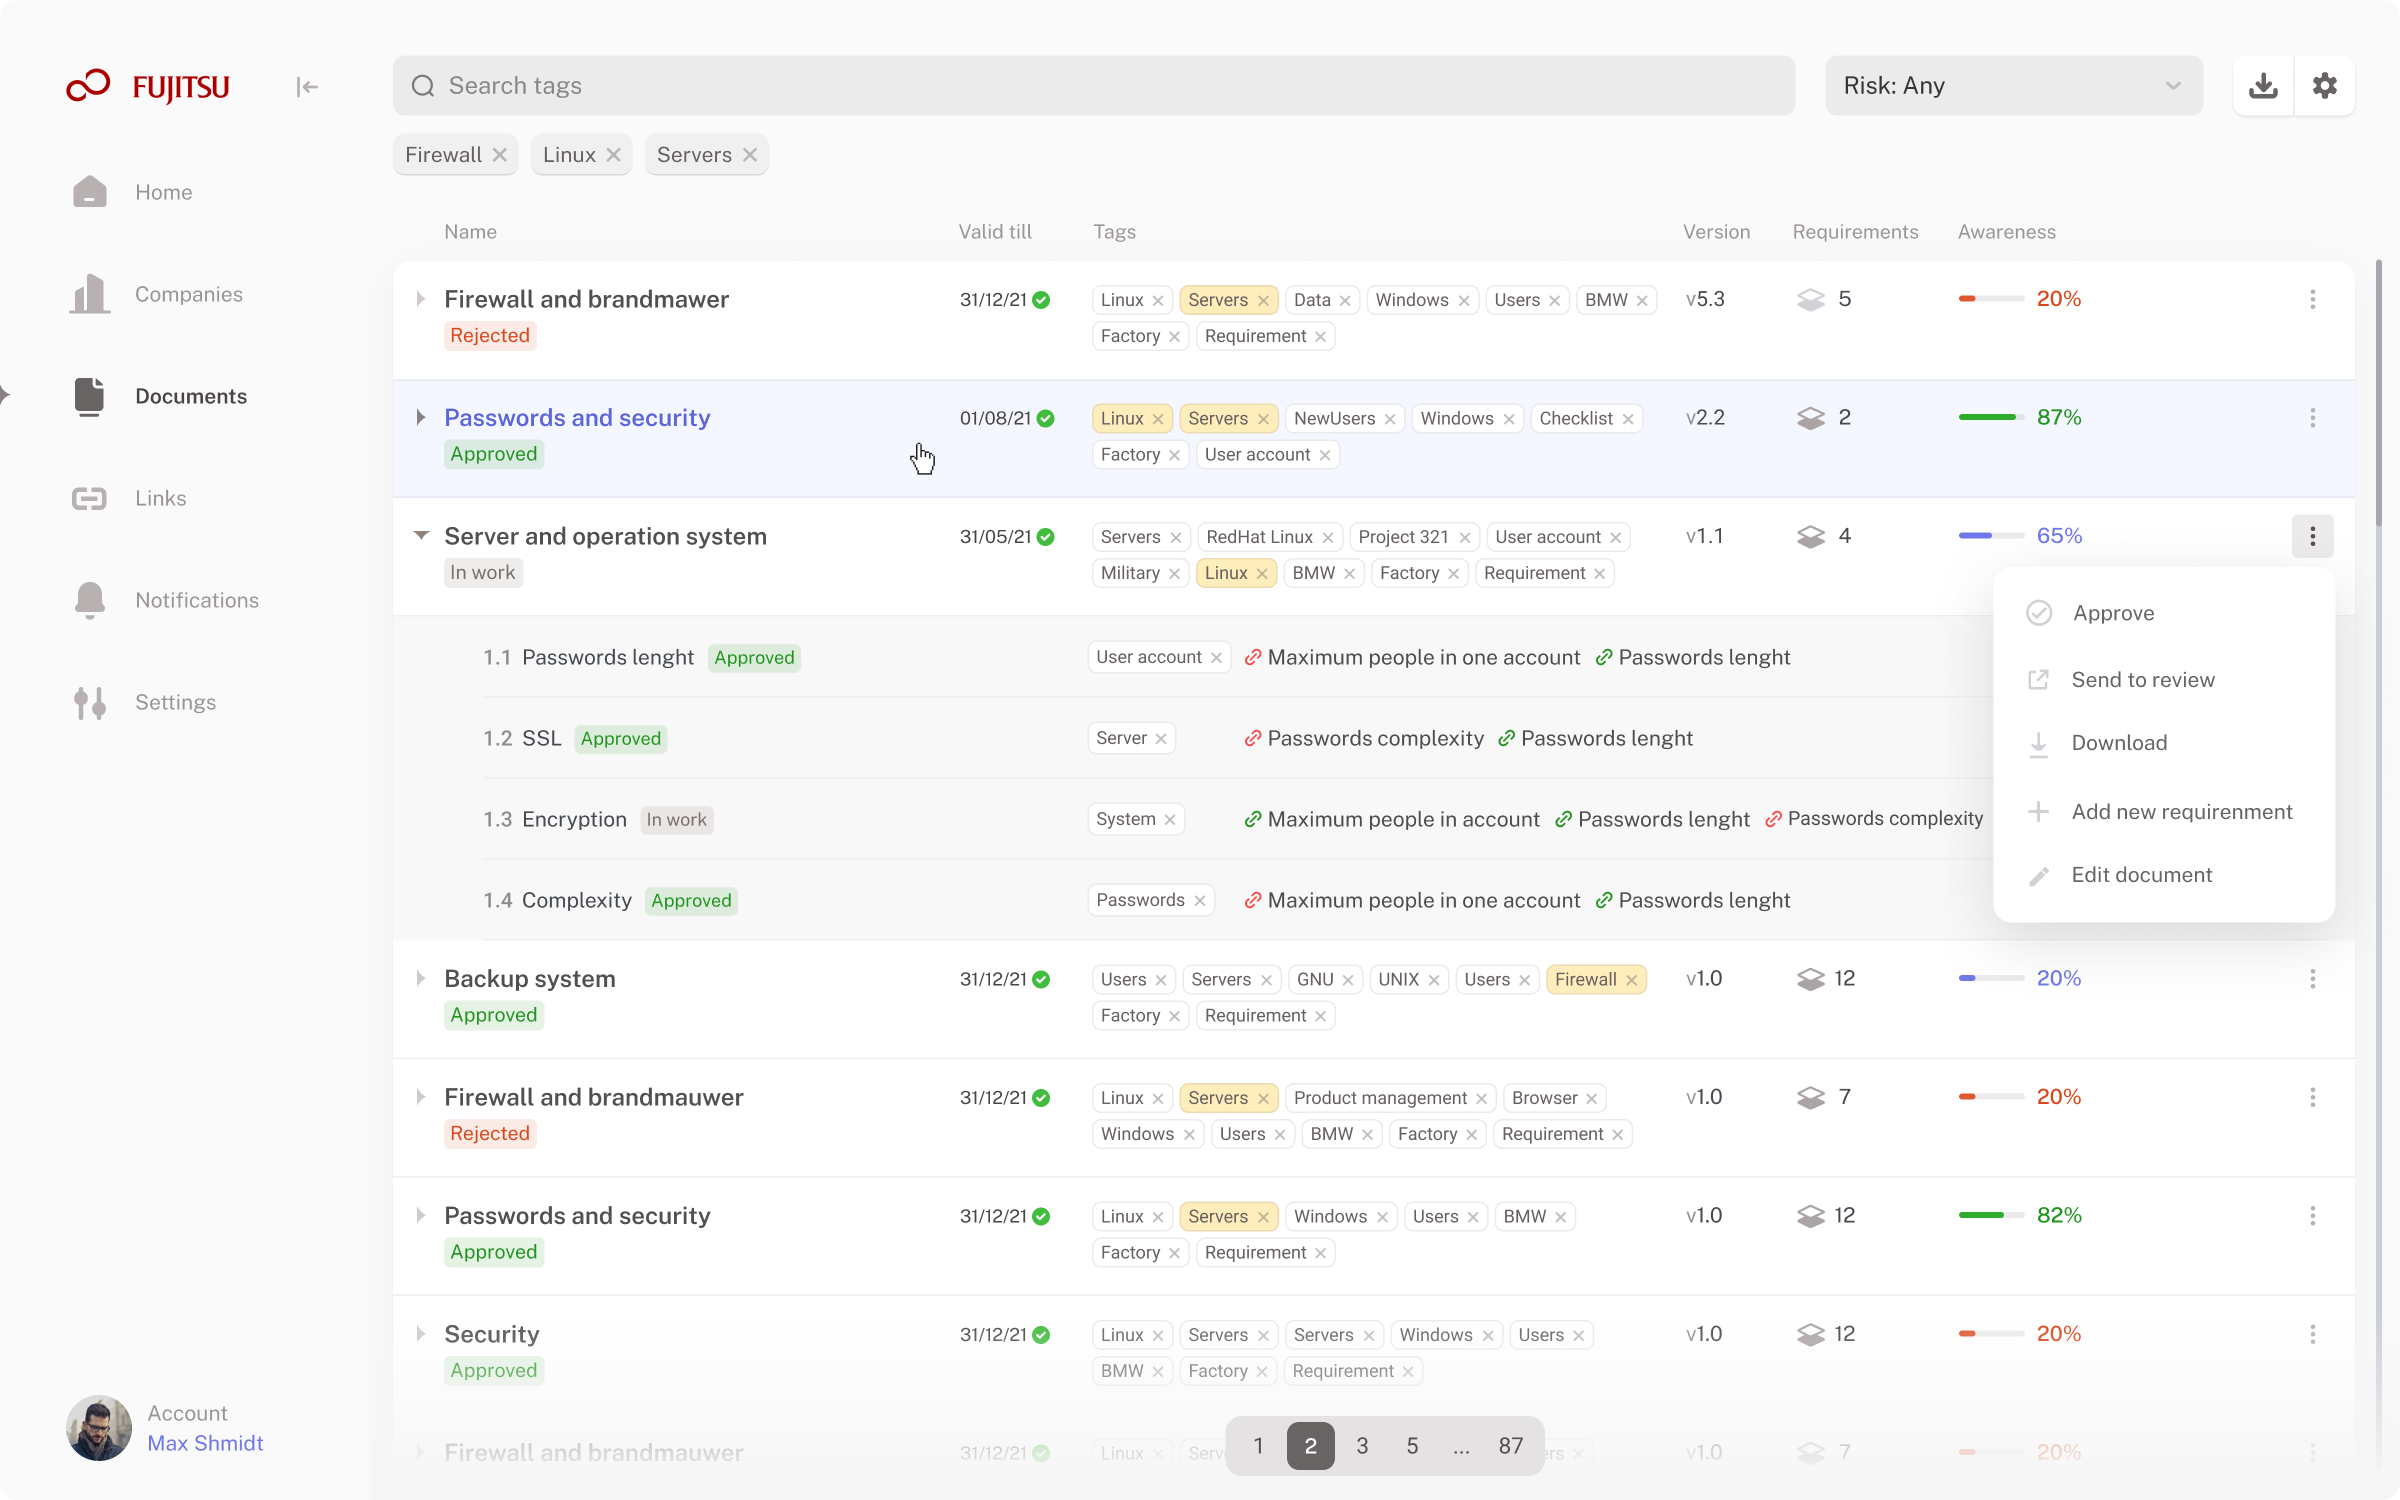Choose Approve in the context menu
The width and height of the screenshot is (2400, 1500).
point(2112,613)
